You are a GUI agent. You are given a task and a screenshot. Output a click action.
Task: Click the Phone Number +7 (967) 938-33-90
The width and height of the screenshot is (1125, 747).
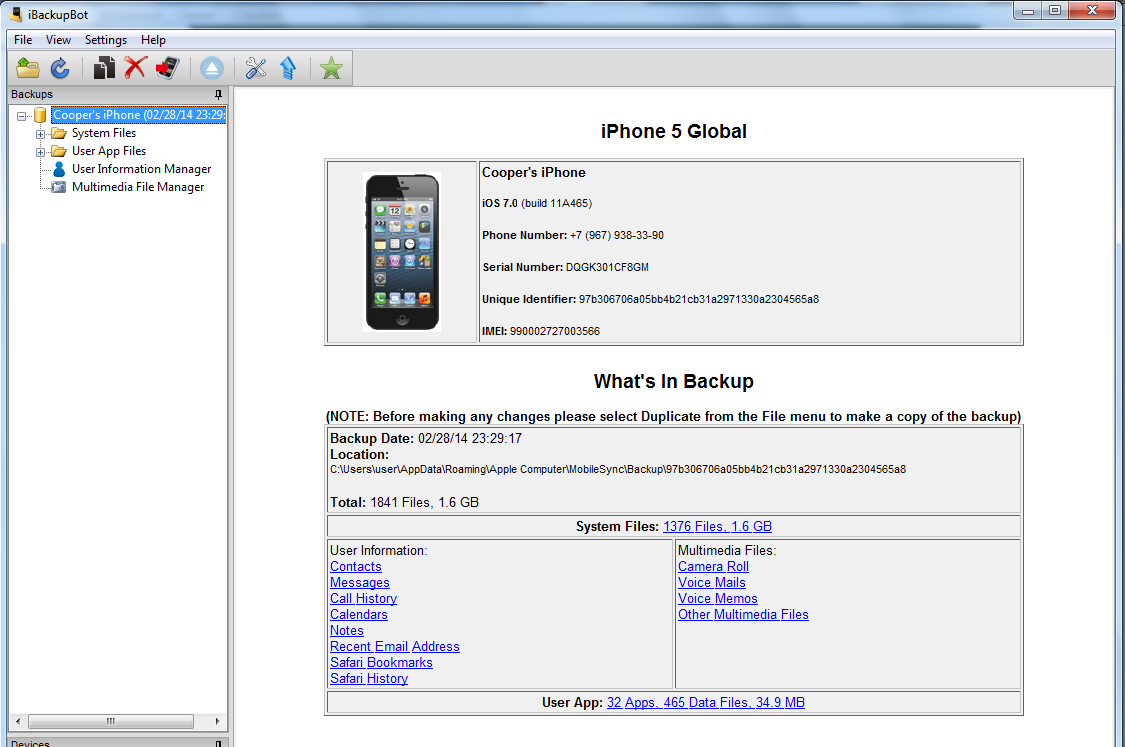(616, 235)
